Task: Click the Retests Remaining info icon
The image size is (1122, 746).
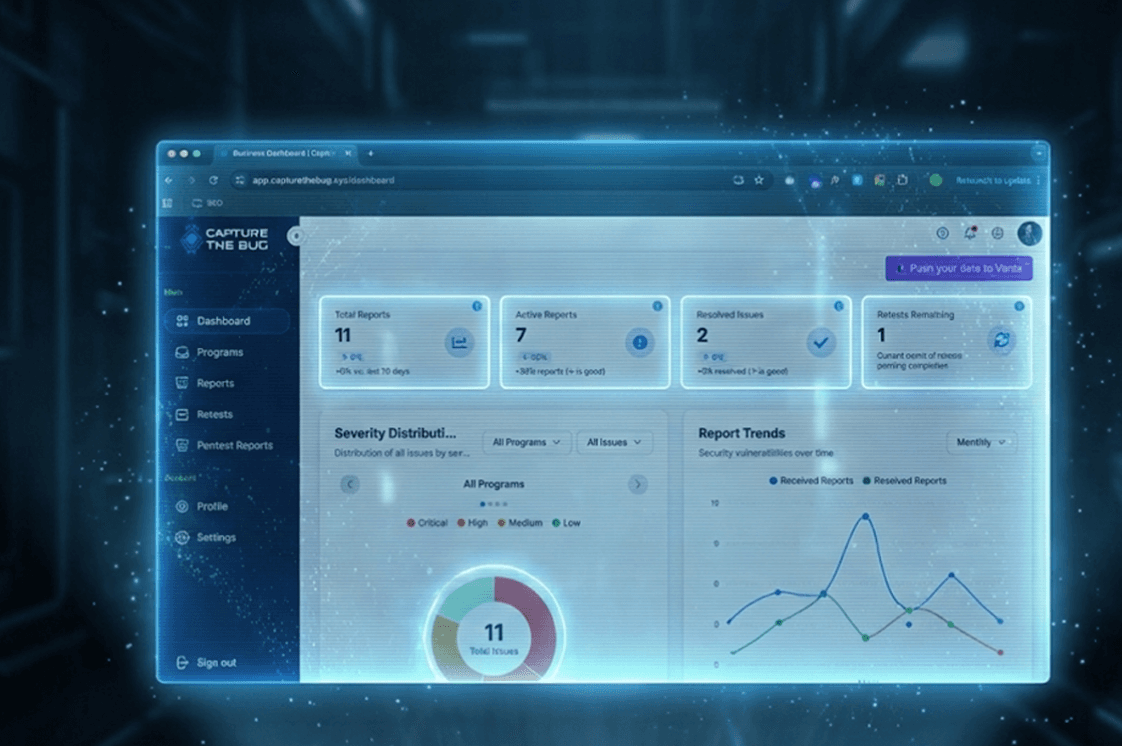Action: coord(1019,306)
